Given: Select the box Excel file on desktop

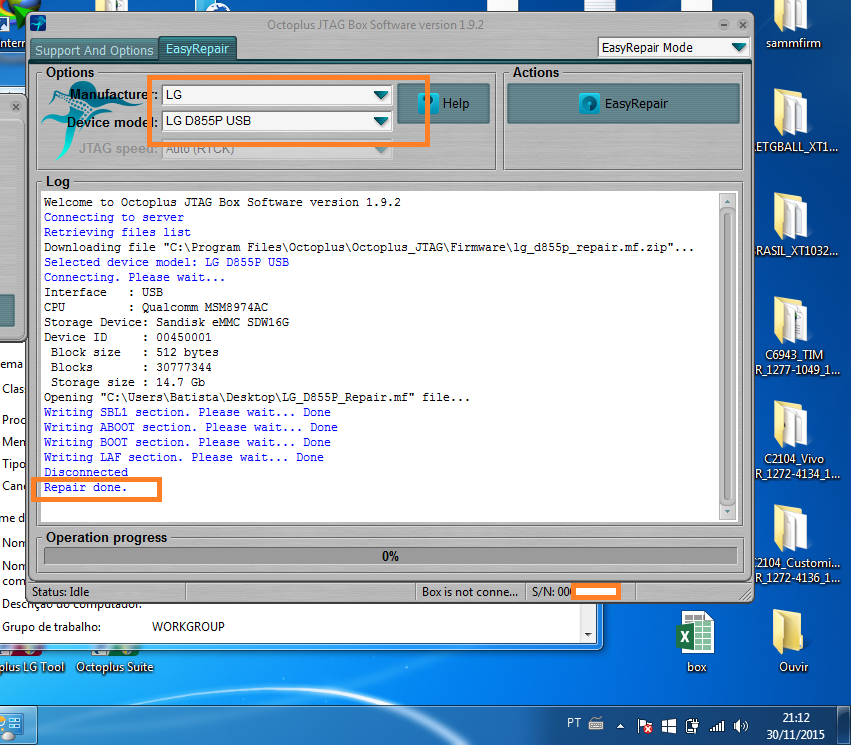Looking at the screenshot, I should [x=696, y=642].
